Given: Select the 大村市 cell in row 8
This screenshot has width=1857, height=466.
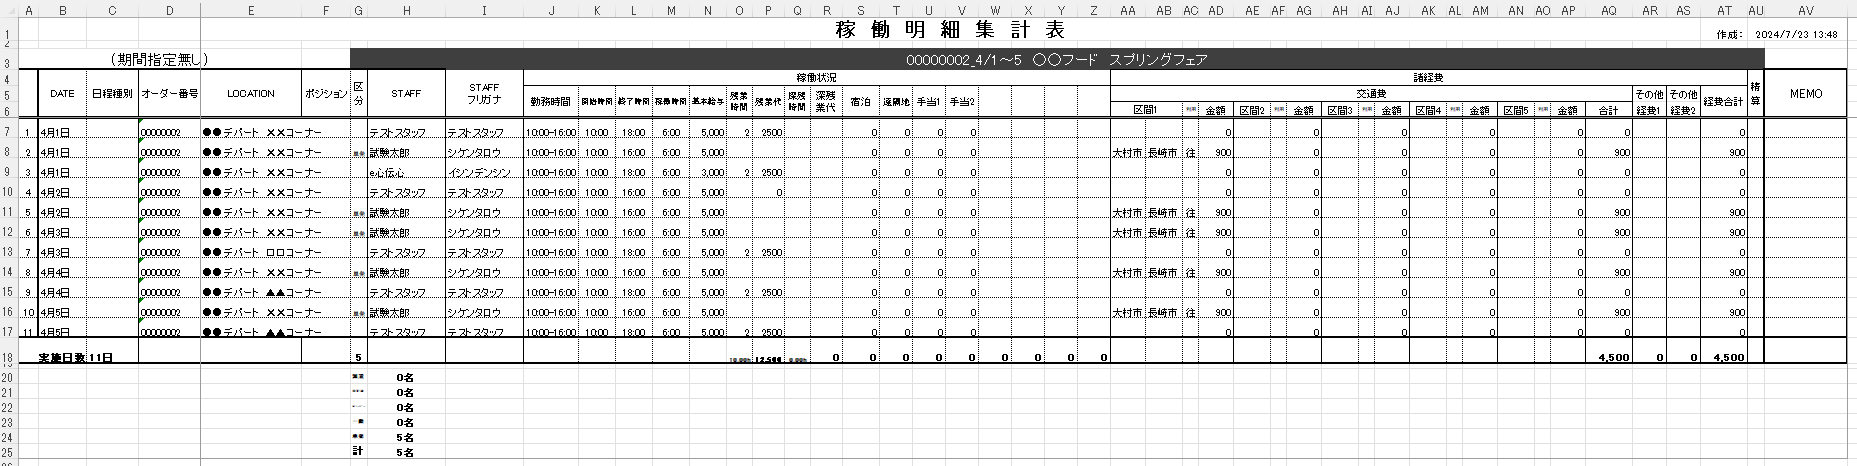Looking at the screenshot, I should tap(1127, 153).
